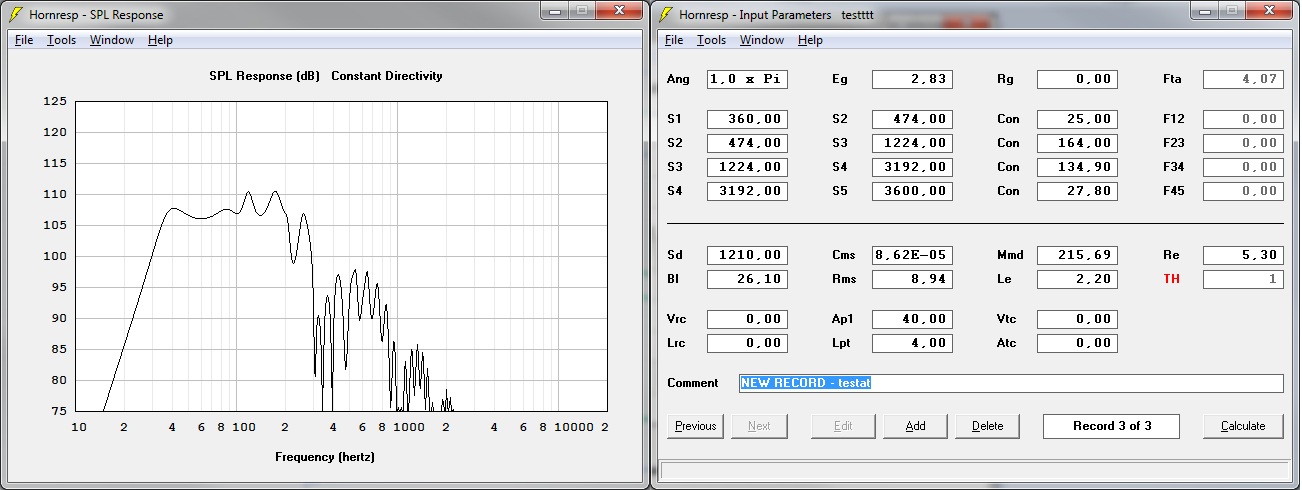1302x490 pixels.
Task: Maximize the SPL Response window
Action: coord(583,10)
